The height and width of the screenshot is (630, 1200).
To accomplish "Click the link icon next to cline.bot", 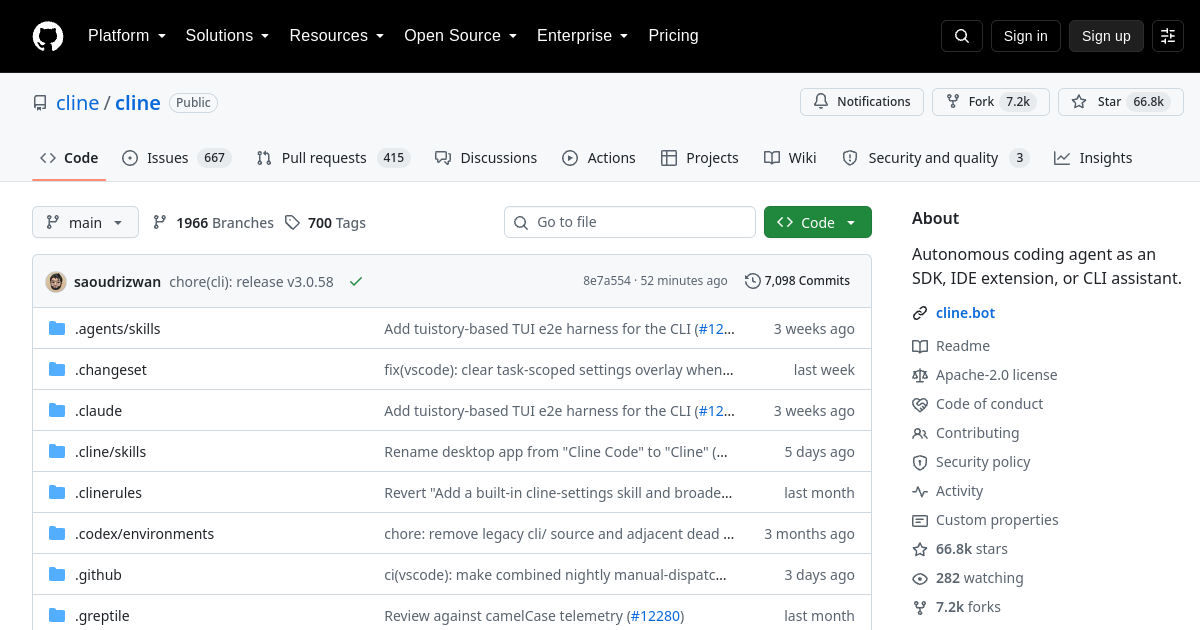I will (920, 313).
